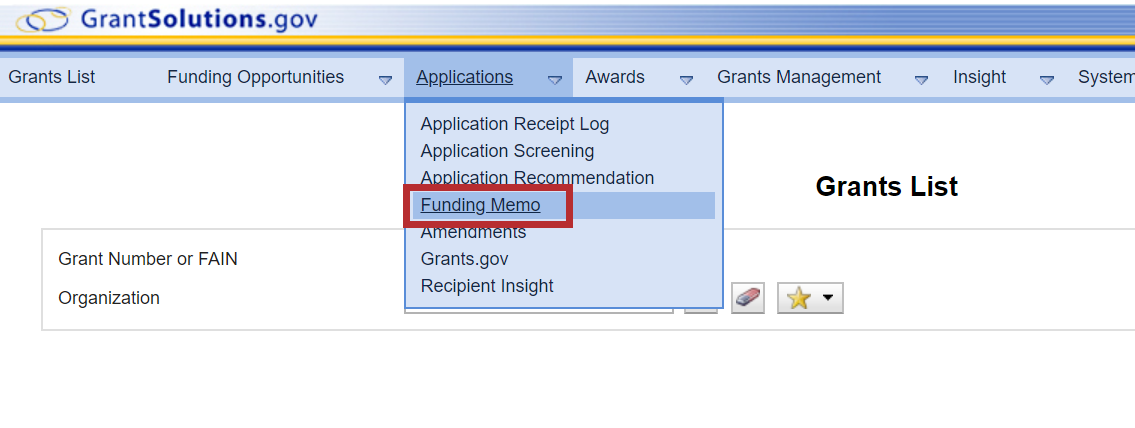This screenshot has width=1135, height=428.
Task: Open the Awards menu
Action: pyautogui.click(x=615, y=77)
